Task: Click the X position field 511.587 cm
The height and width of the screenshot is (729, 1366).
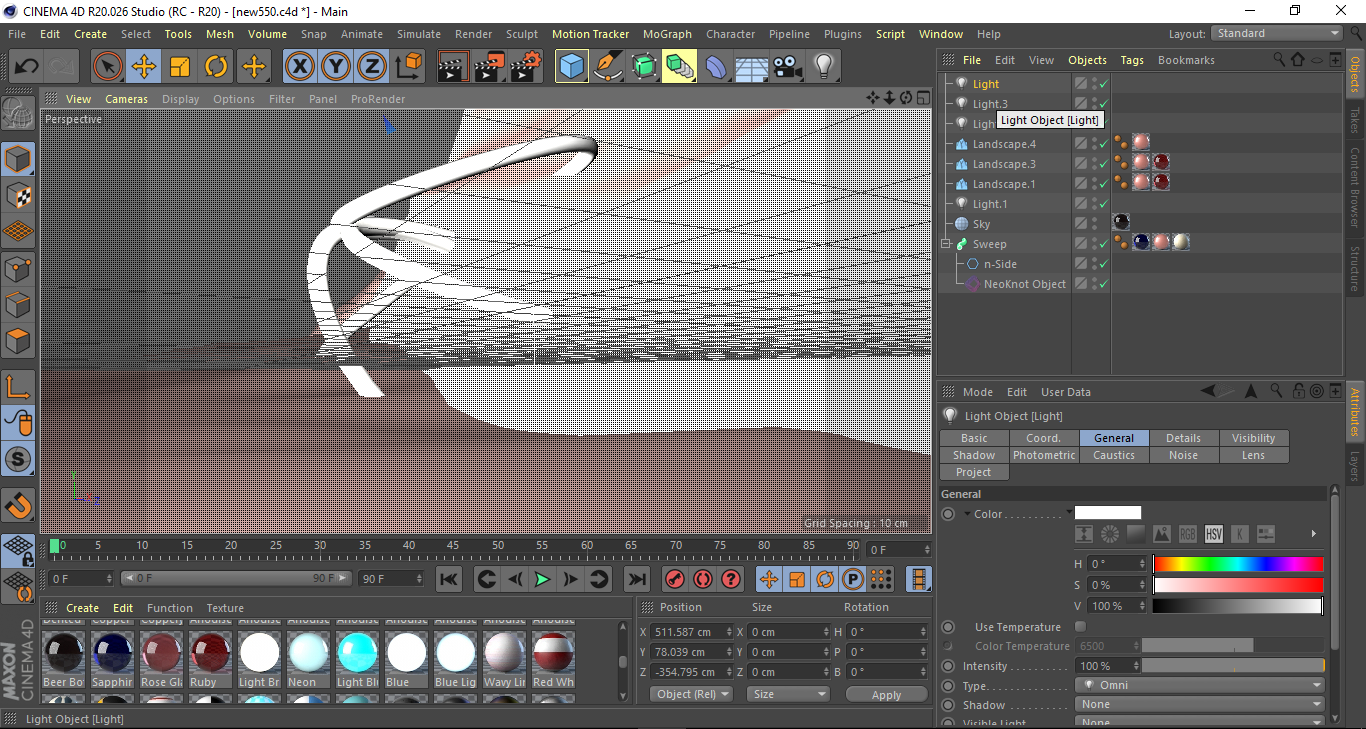Action: click(691, 632)
